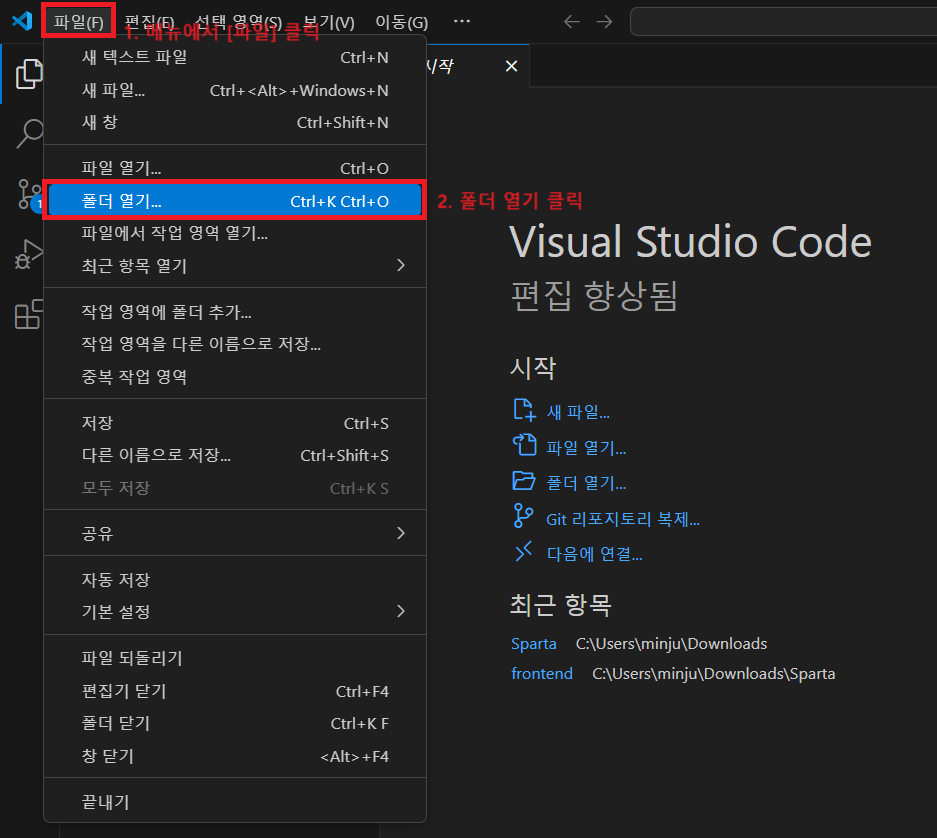Select 다른 이름으로 저장... menu item
Viewport: 937px width, 838px height.
coord(235,455)
